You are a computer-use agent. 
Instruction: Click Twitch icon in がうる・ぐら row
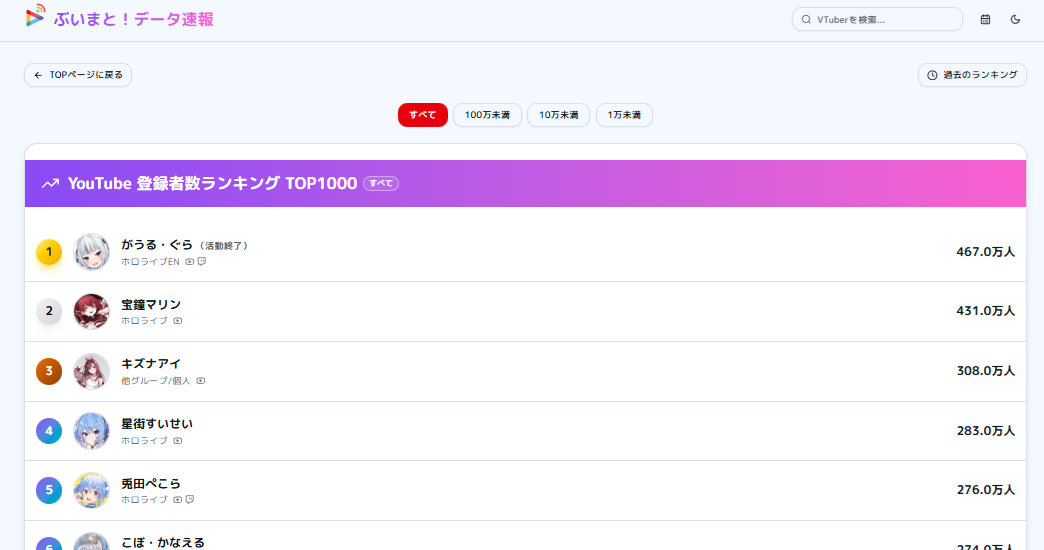tap(202, 262)
